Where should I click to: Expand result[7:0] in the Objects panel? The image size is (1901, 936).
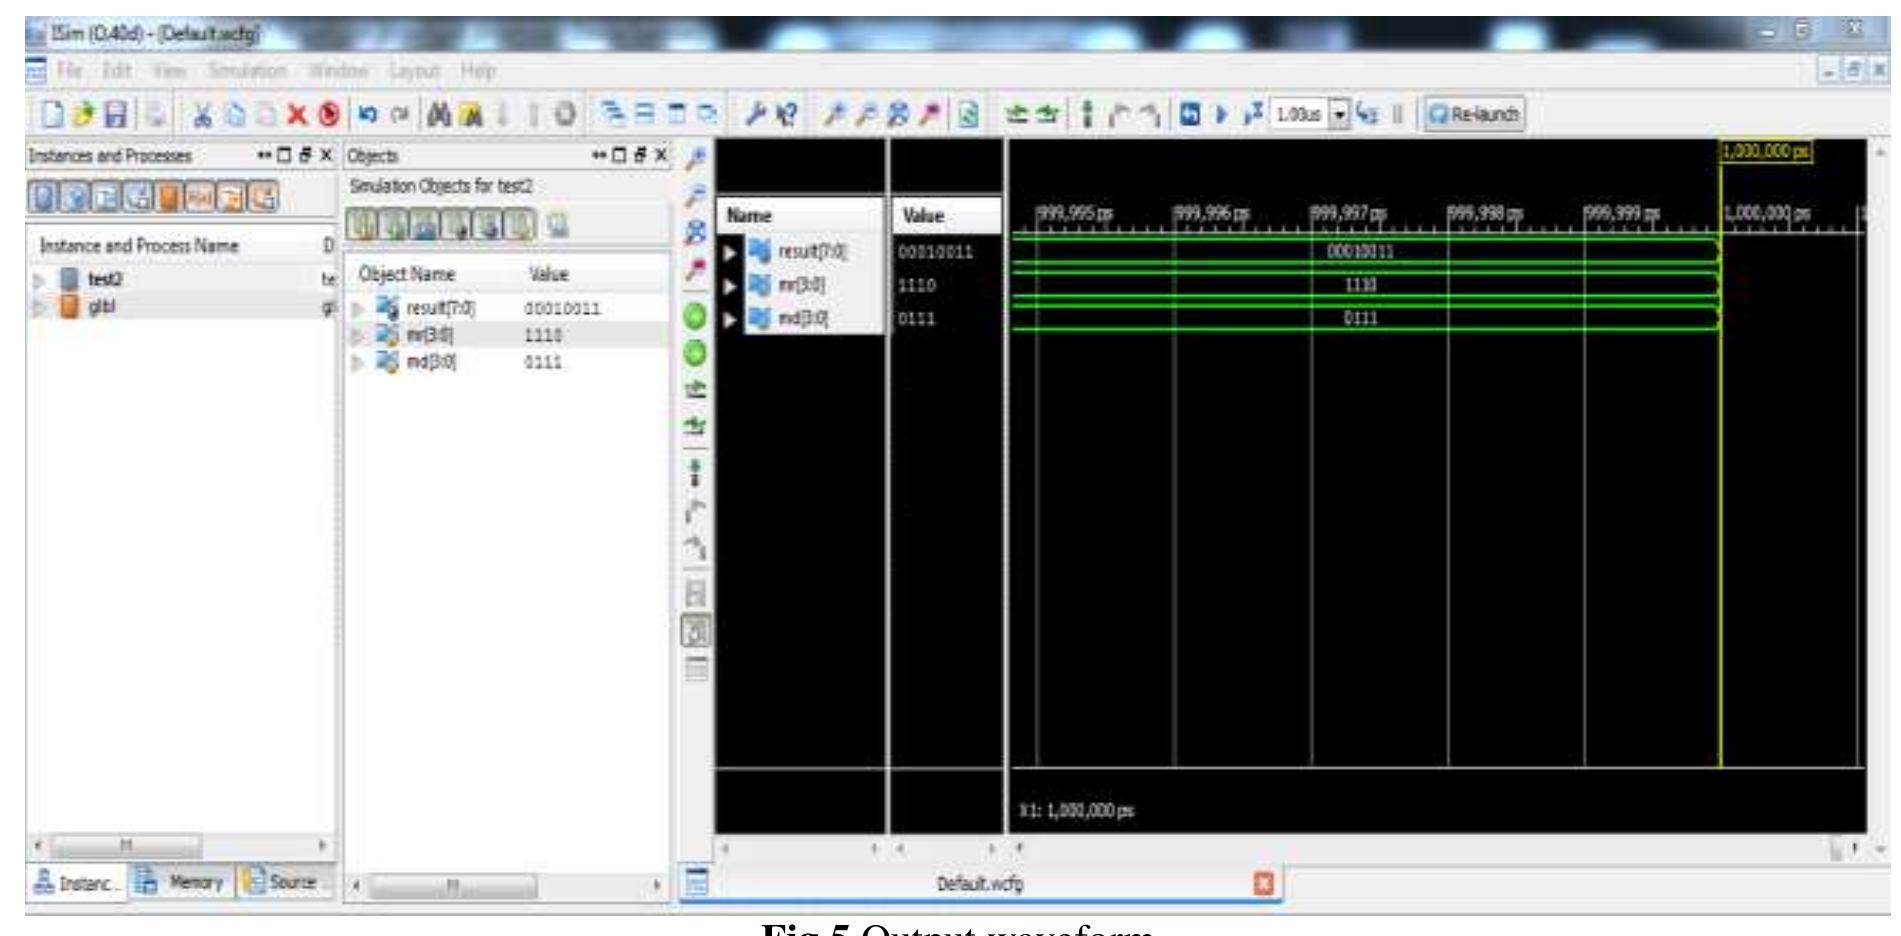[358, 309]
